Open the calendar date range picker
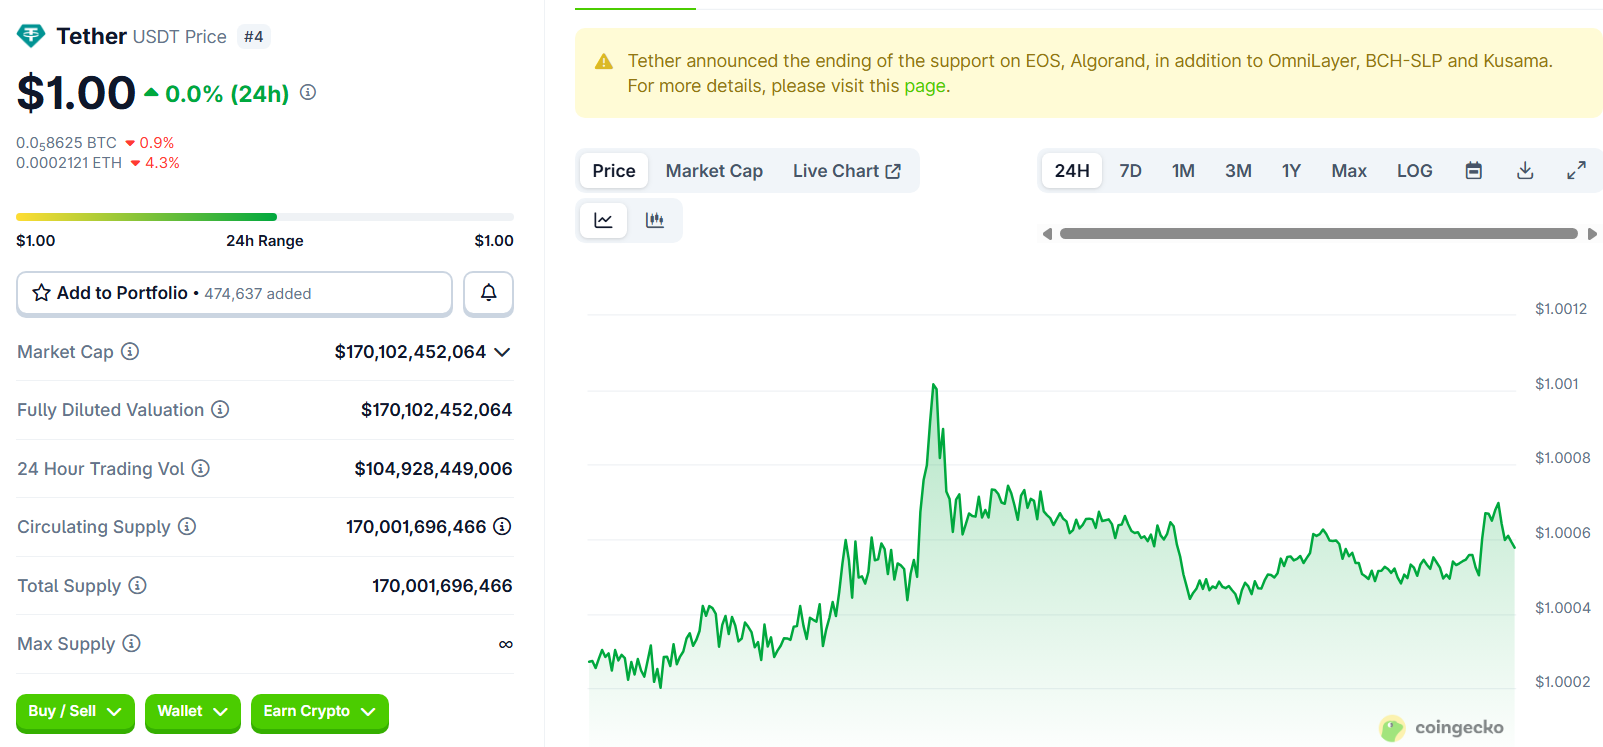The width and height of the screenshot is (1603, 747). (1473, 171)
